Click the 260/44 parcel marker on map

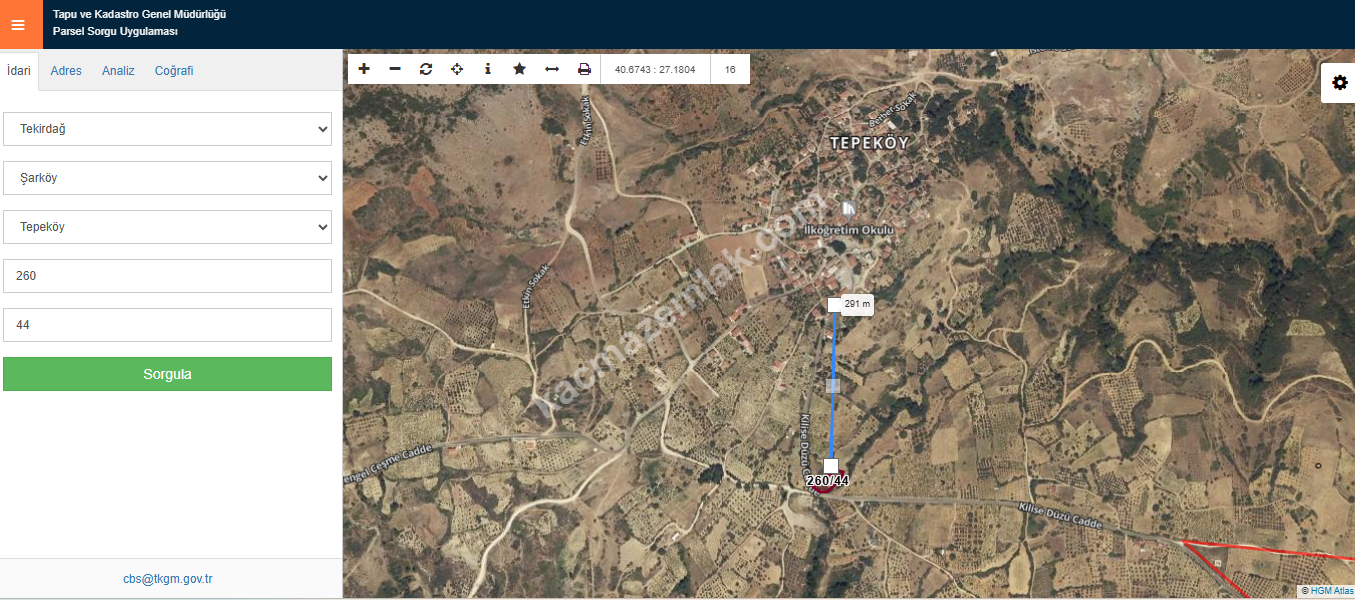(827, 480)
